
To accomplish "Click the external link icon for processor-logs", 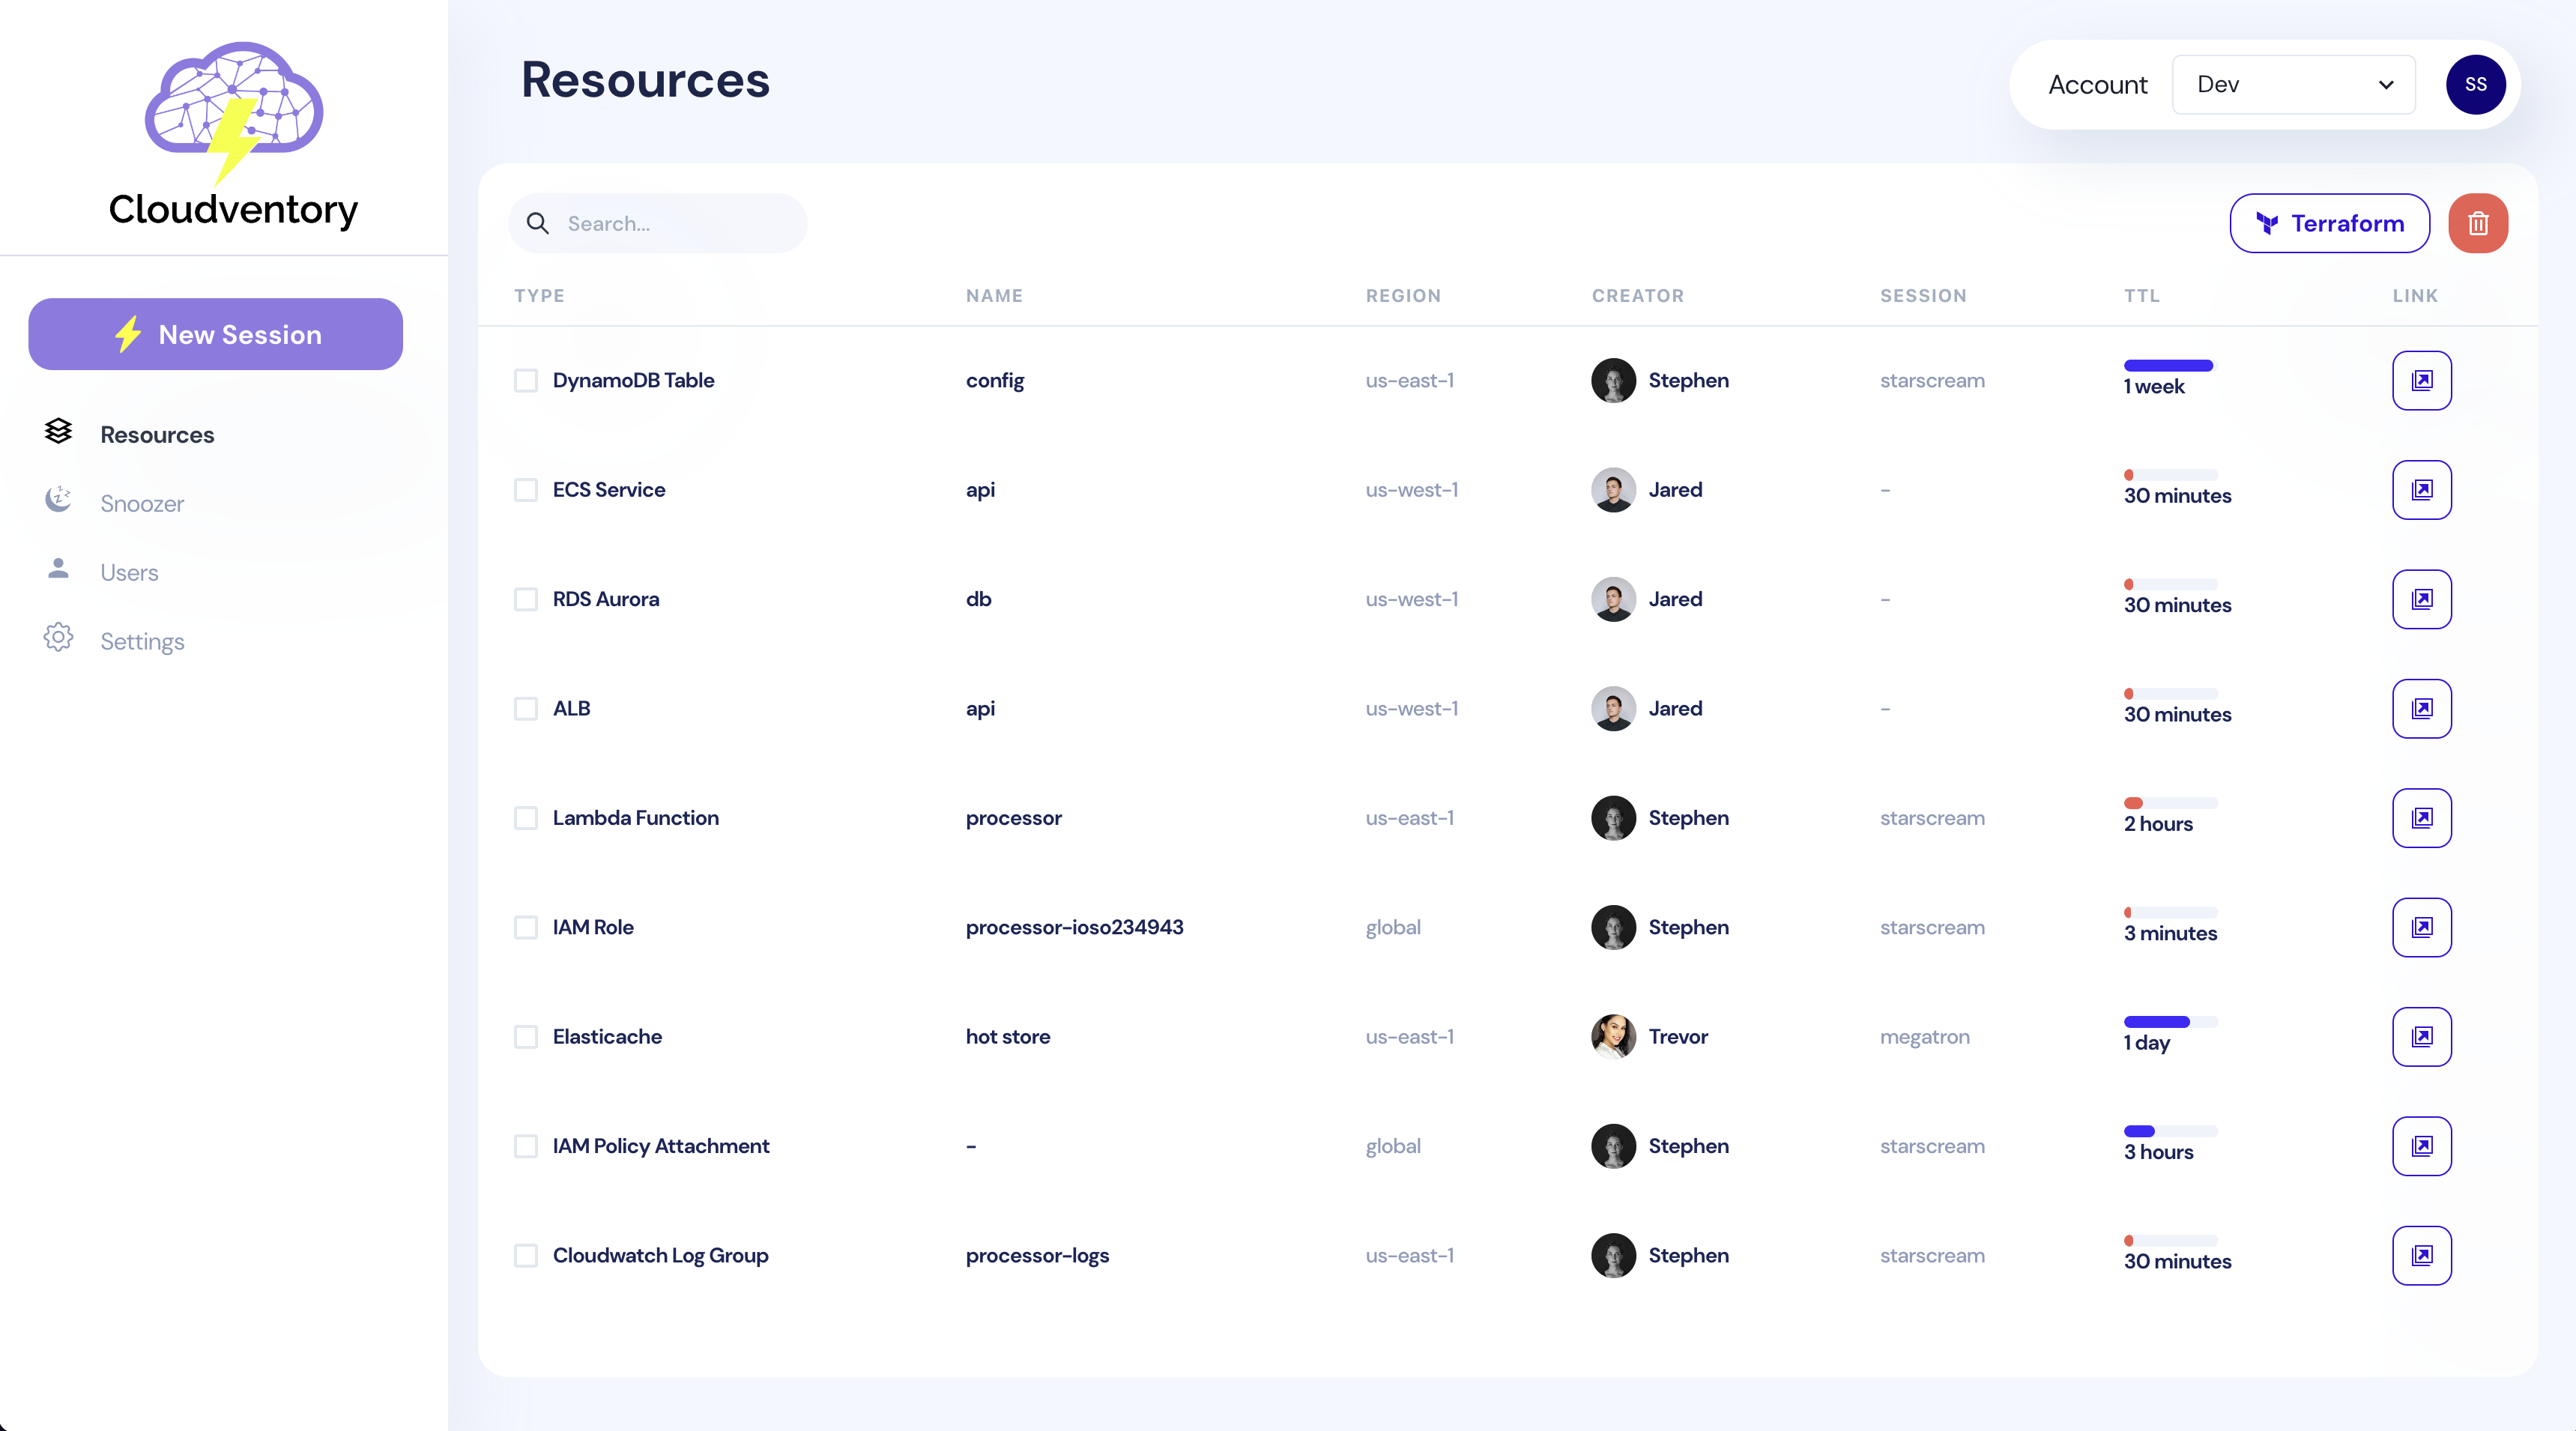I will tap(2421, 1255).
